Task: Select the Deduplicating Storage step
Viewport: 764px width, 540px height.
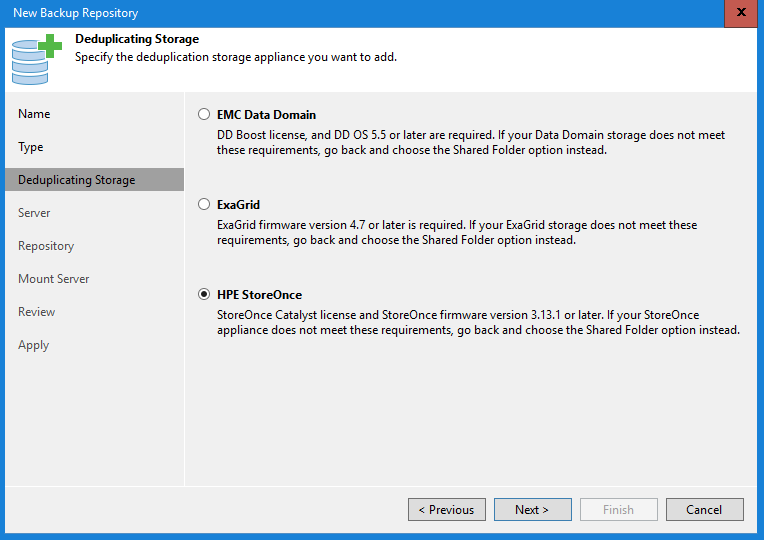Action: [x=95, y=179]
